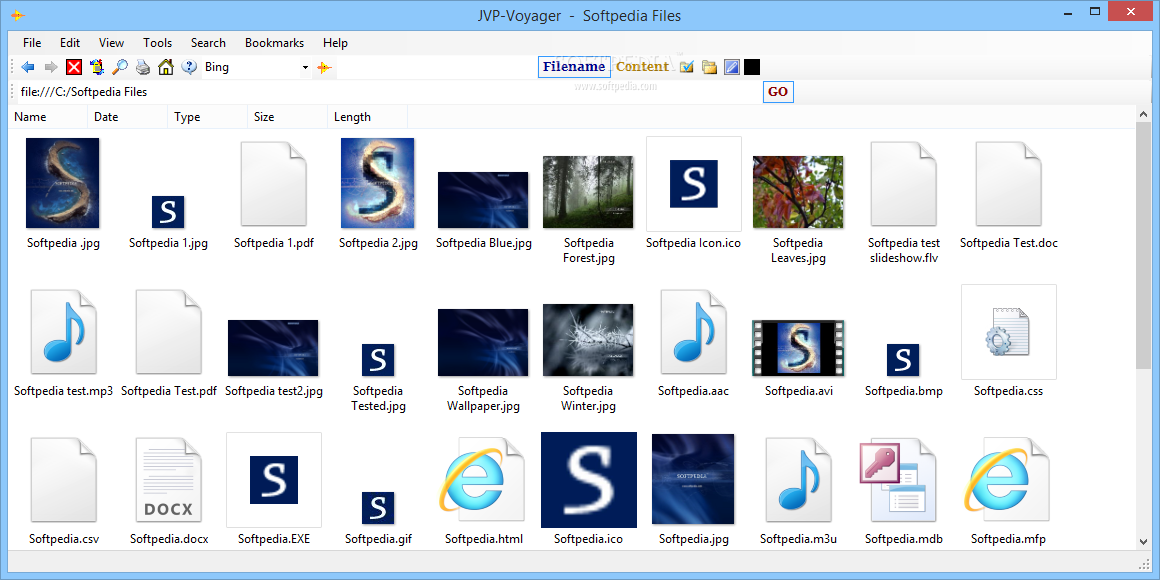The height and width of the screenshot is (580, 1160).
Task: Select the Softpedia 1.pdf file icon
Action: [274, 183]
